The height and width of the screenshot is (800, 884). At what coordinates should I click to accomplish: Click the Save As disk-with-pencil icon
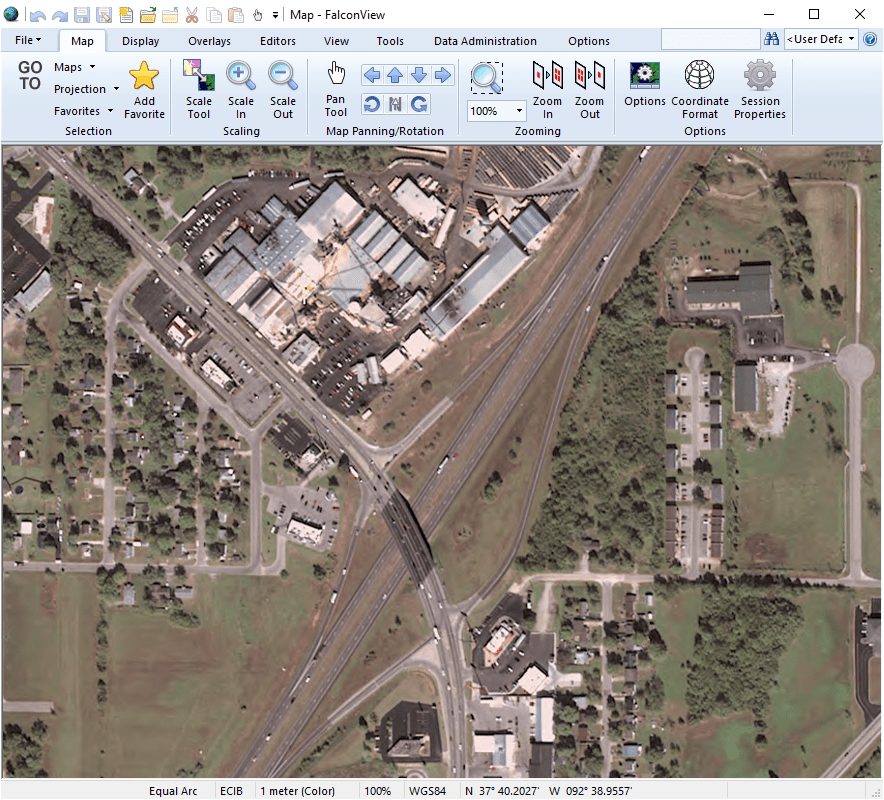point(104,15)
